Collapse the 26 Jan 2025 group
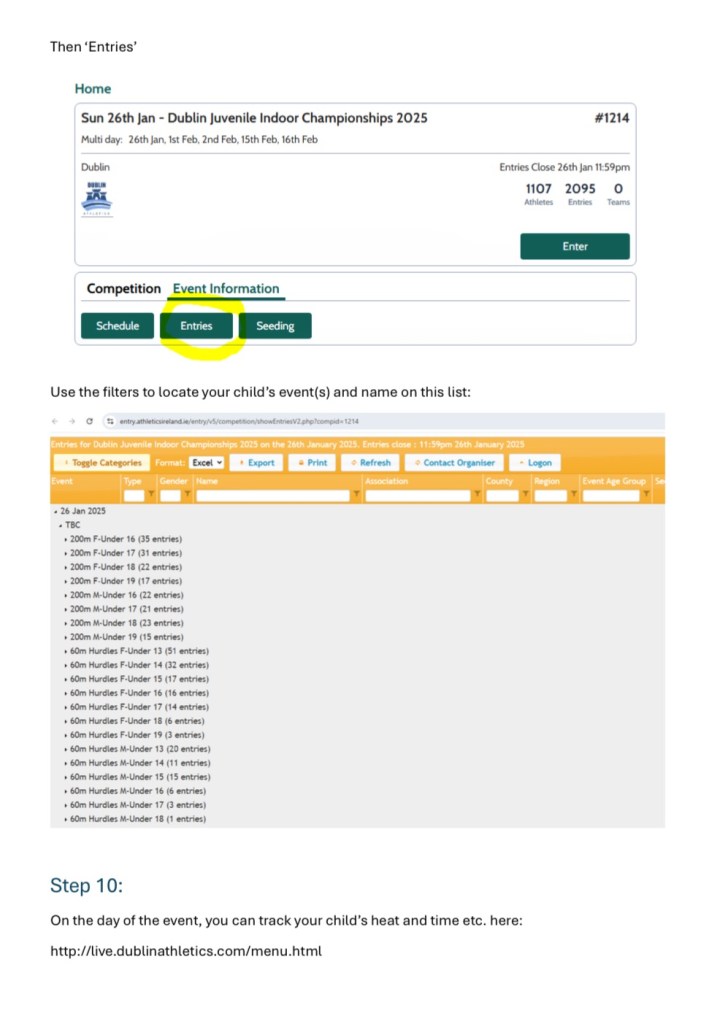 (x=54, y=511)
